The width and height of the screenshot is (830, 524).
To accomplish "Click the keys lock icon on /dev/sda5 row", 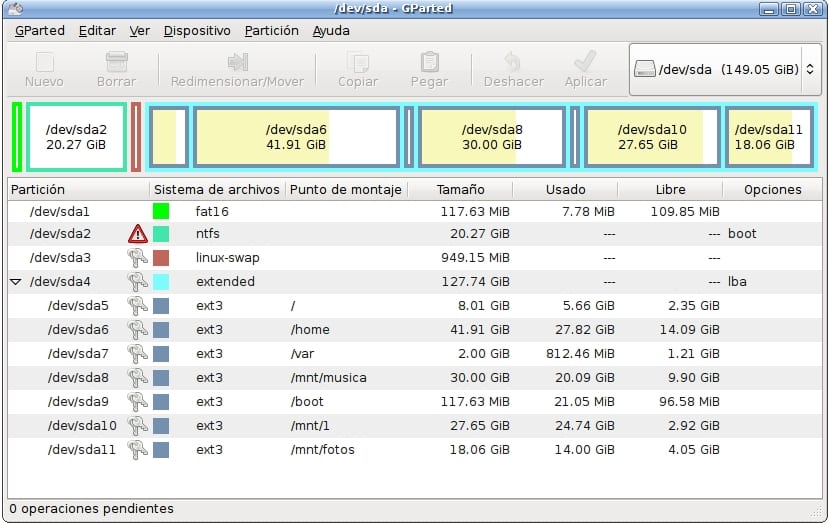I will click(x=137, y=306).
